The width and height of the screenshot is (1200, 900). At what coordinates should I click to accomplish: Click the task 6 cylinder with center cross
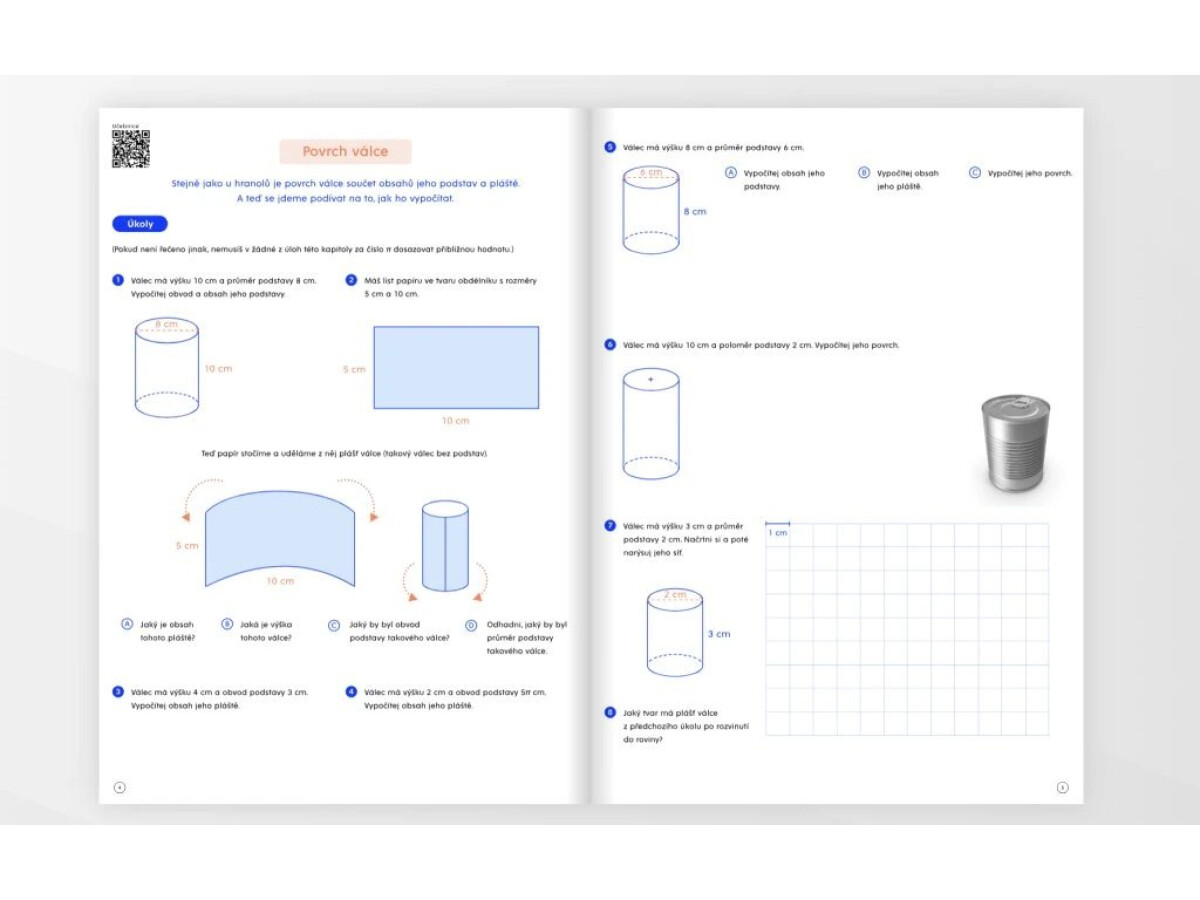(x=651, y=424)
